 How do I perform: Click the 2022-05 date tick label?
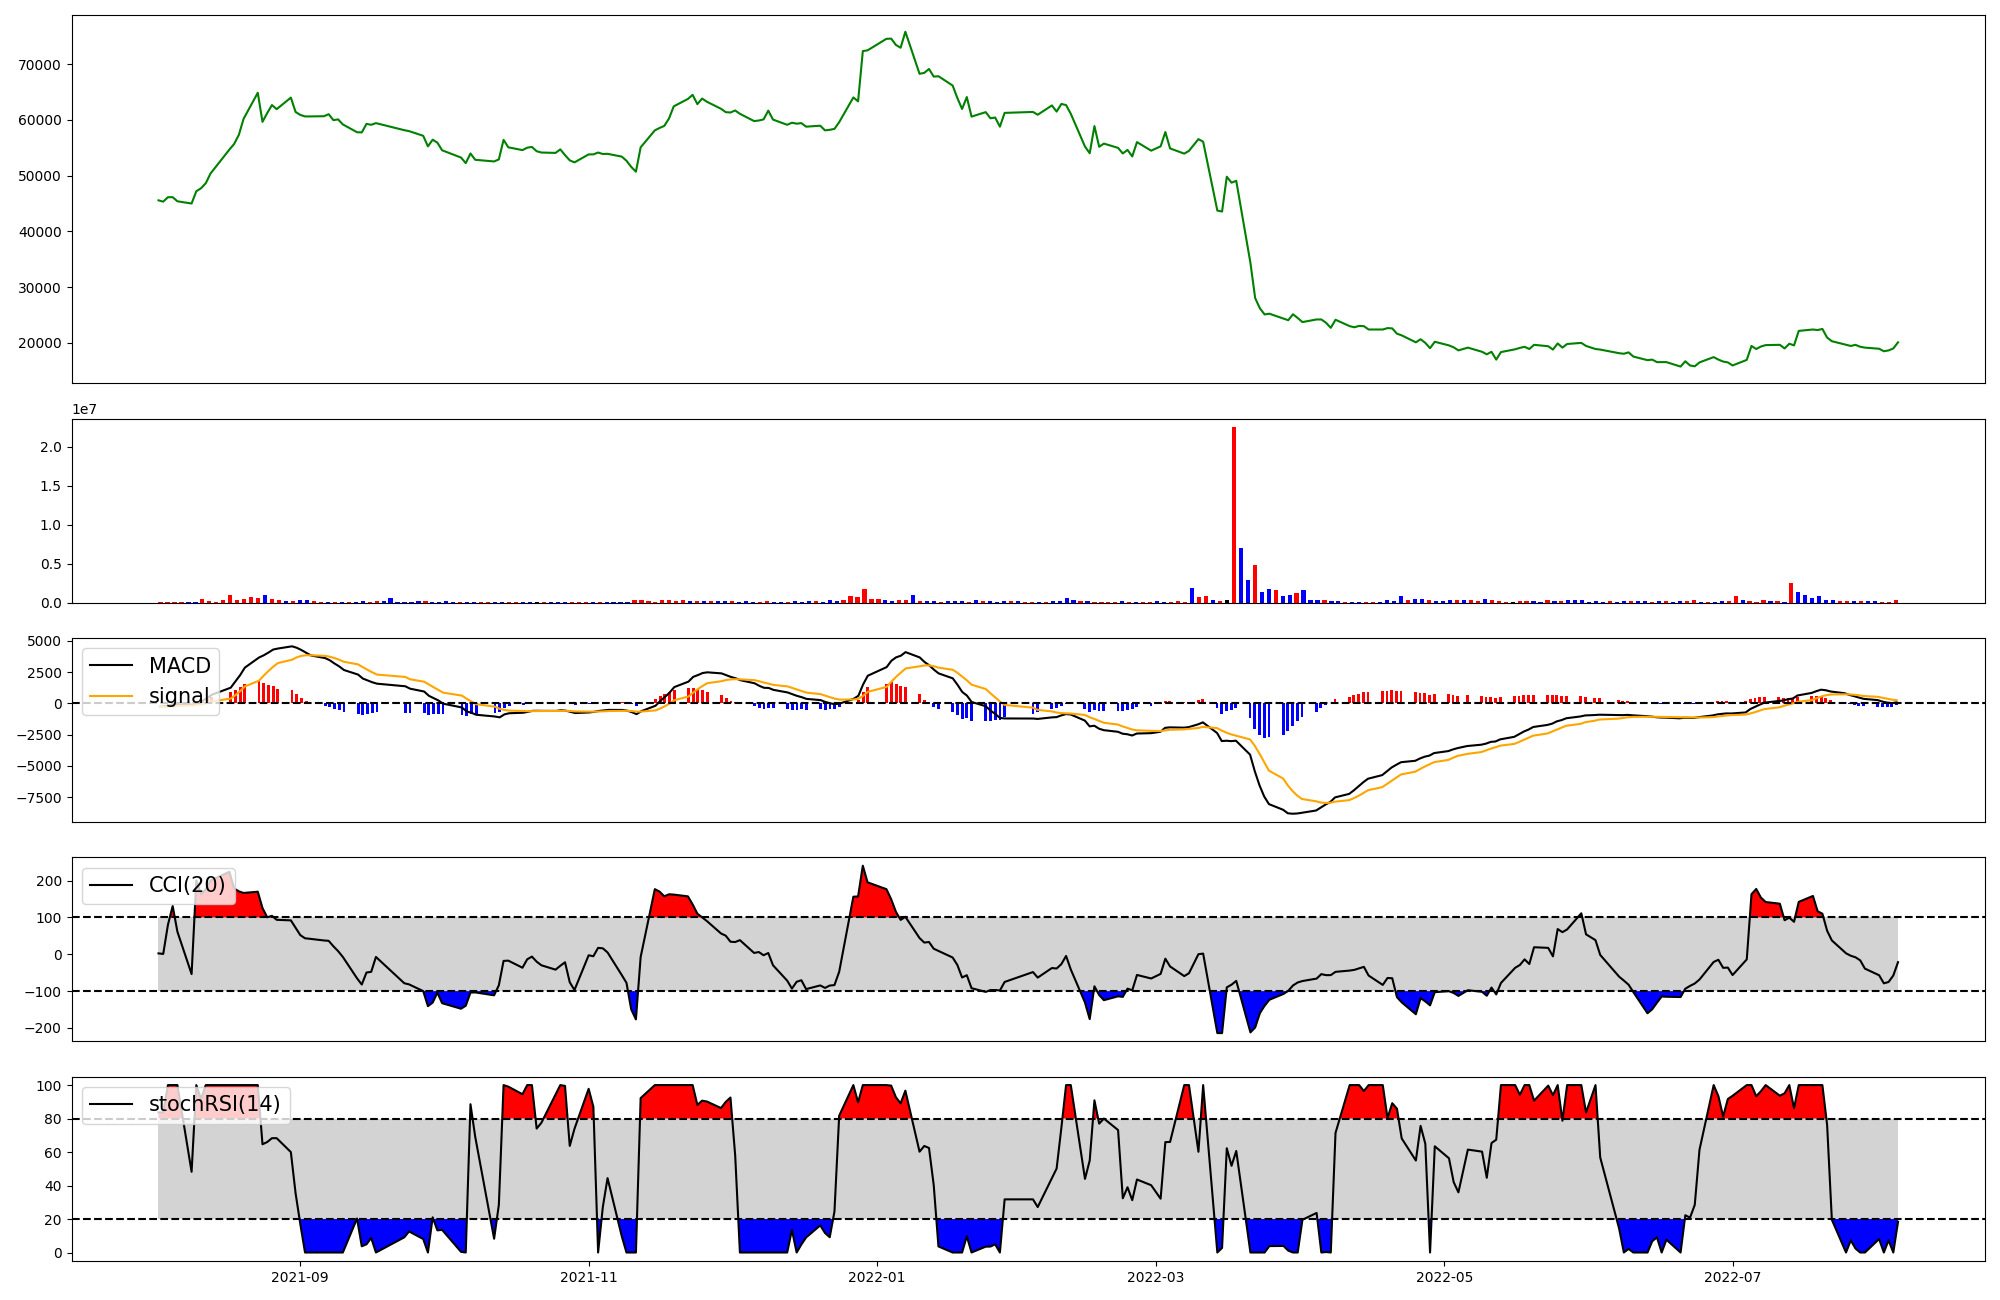1444,1277
